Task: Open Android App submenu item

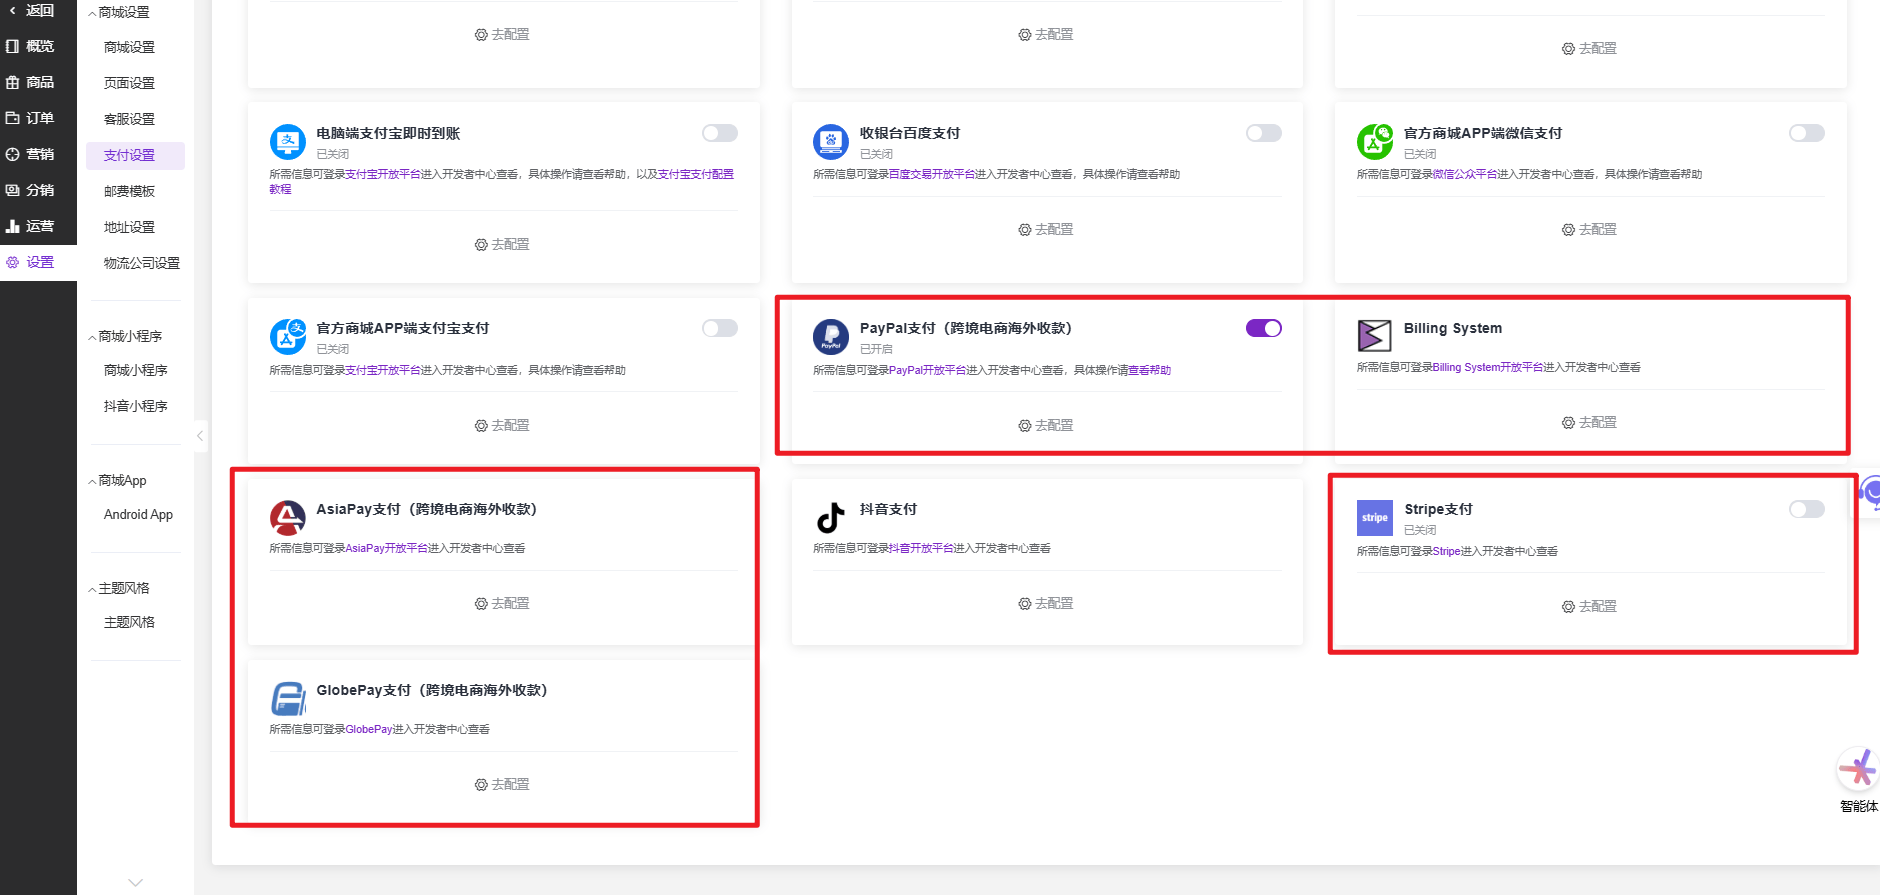Action: coord(138,514)
